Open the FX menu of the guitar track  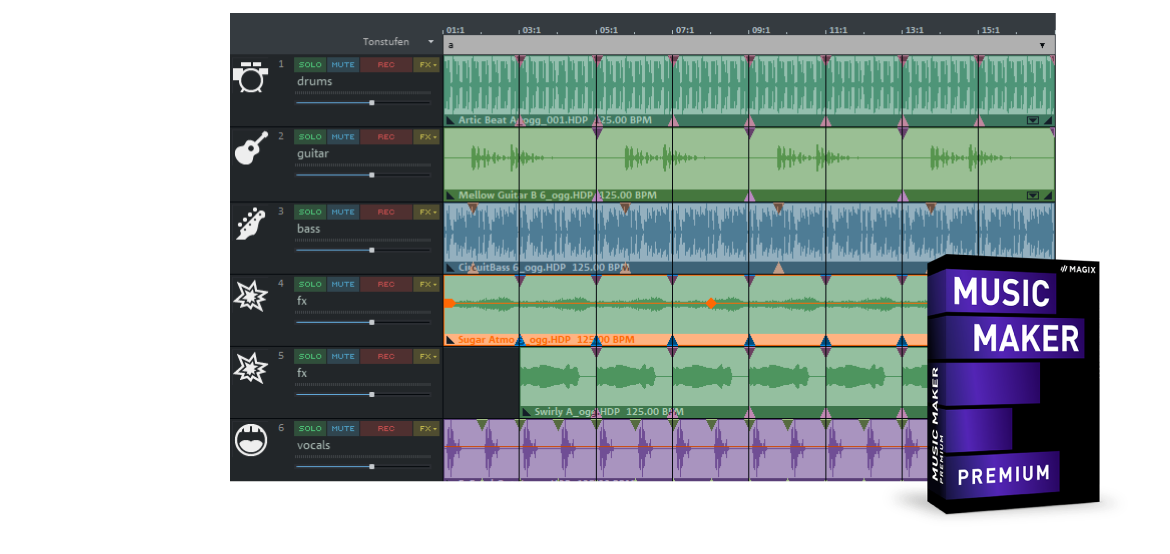pyautogui.click(x=427, y=137)
